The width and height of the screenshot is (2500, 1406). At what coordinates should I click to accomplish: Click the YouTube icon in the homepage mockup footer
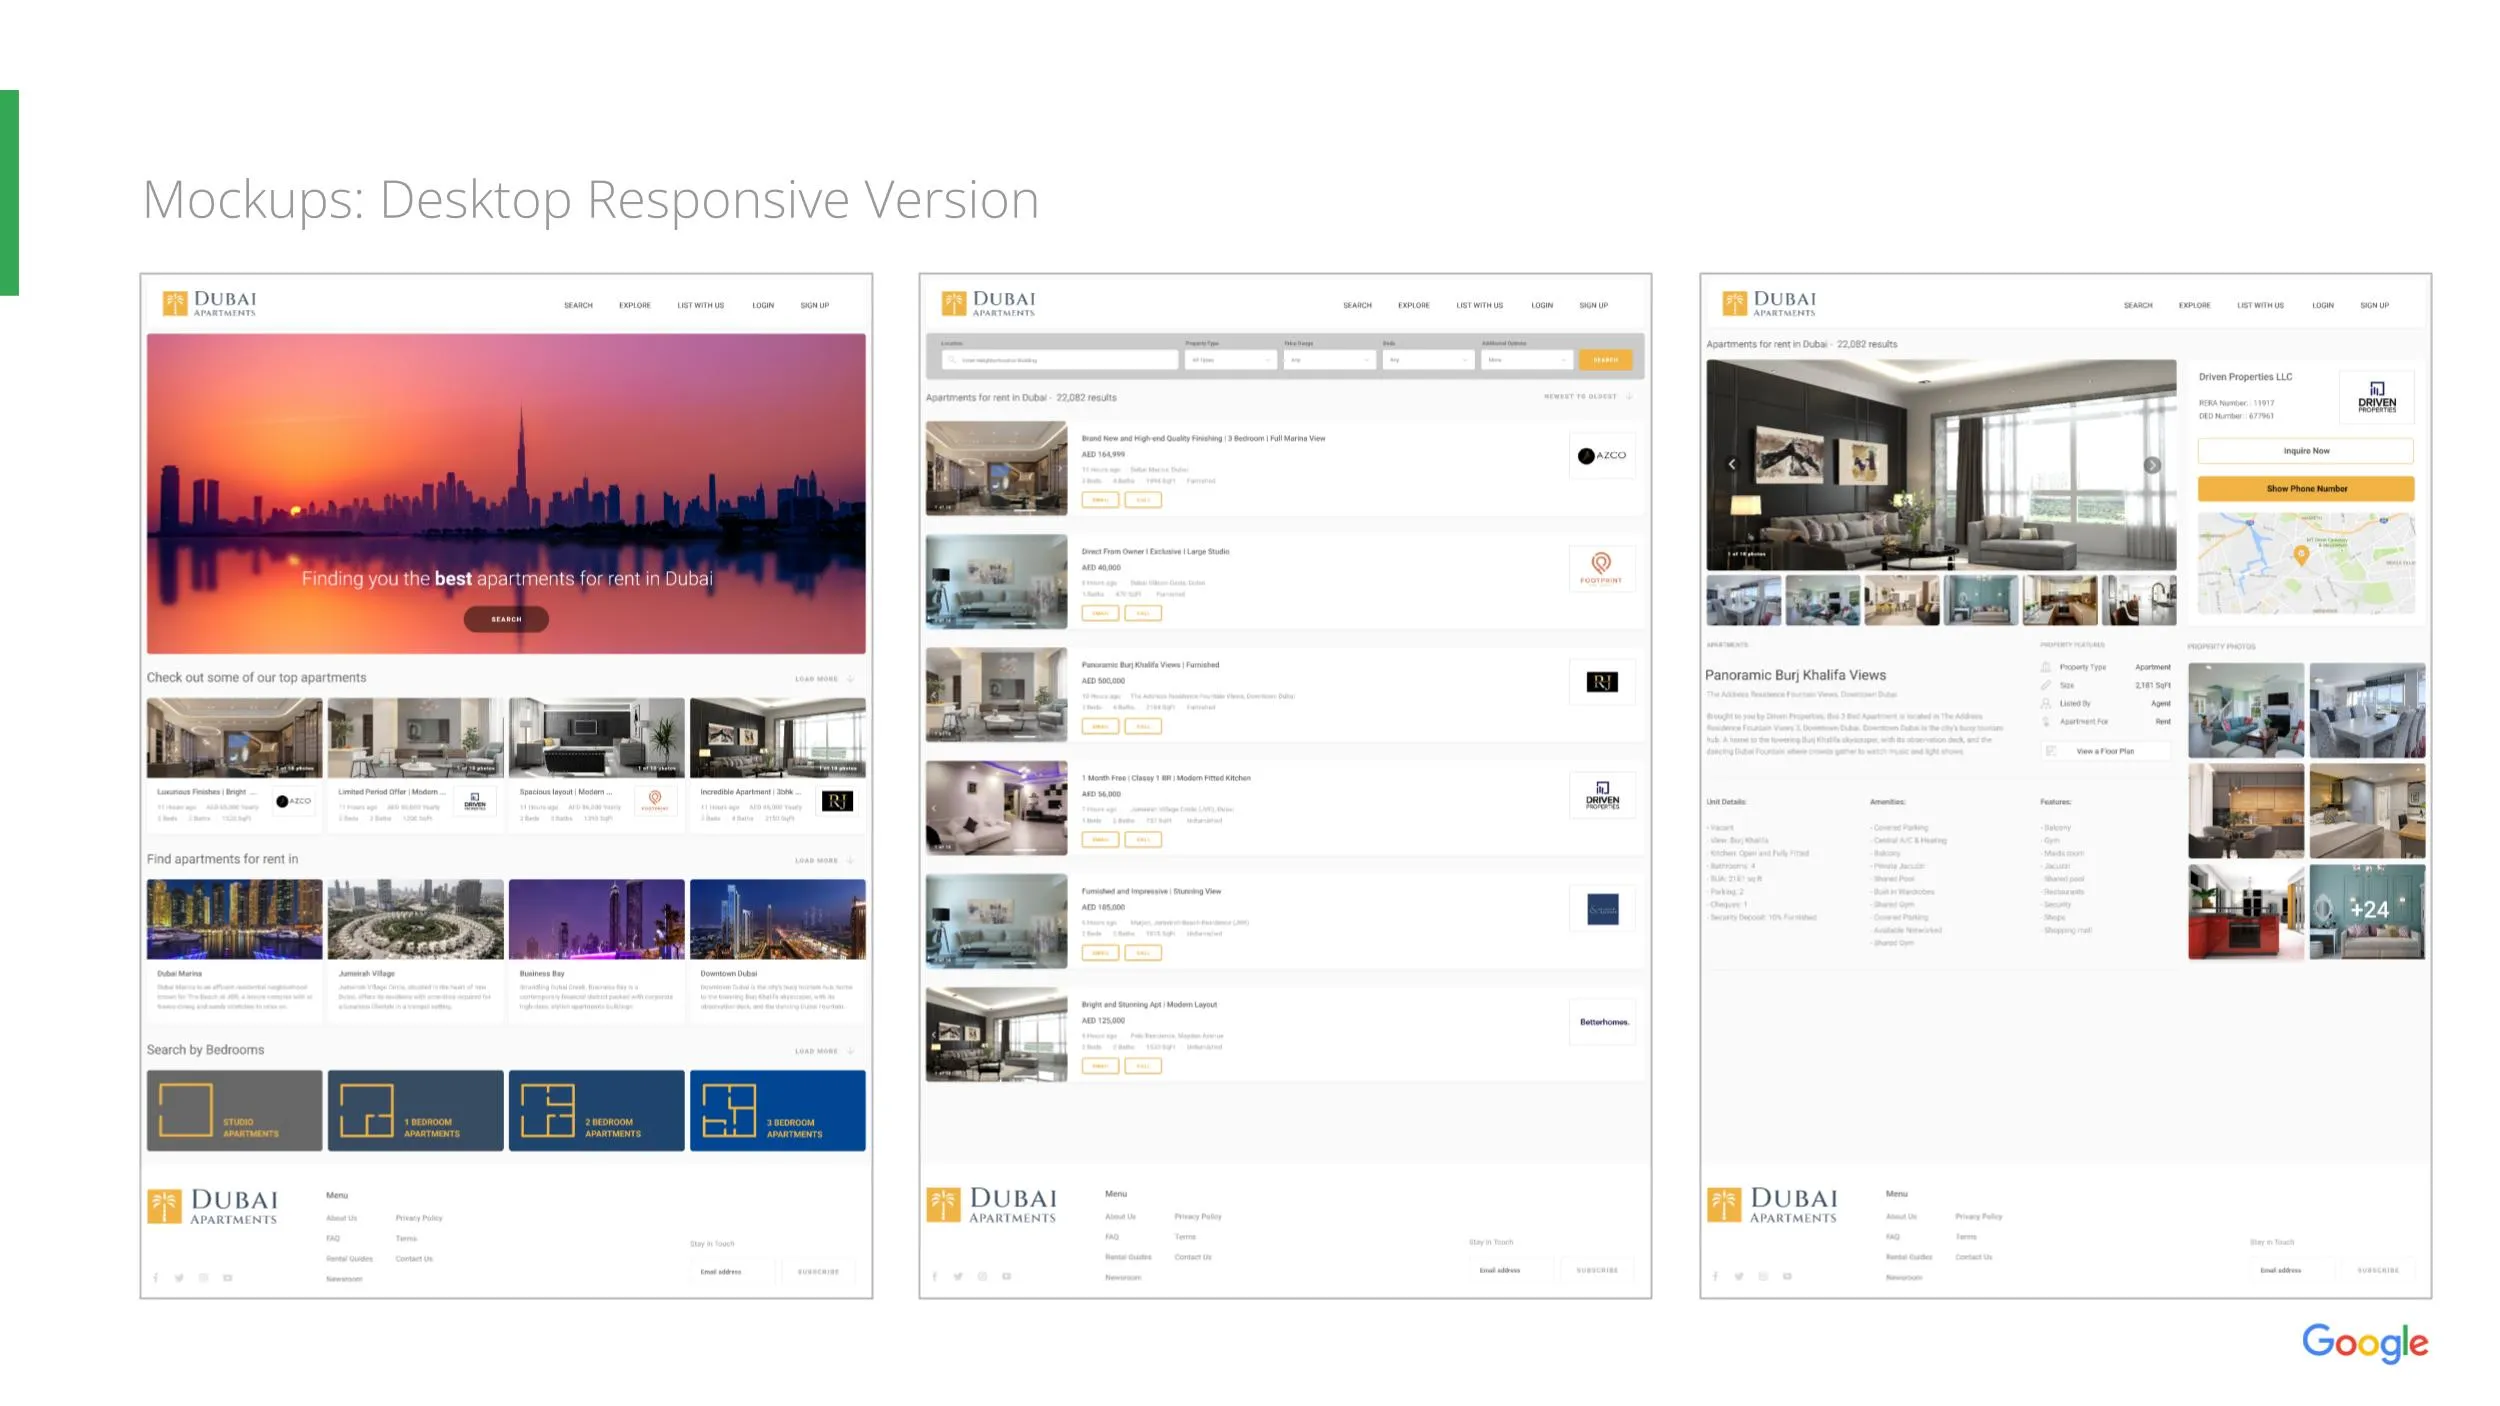(228, 1278)
